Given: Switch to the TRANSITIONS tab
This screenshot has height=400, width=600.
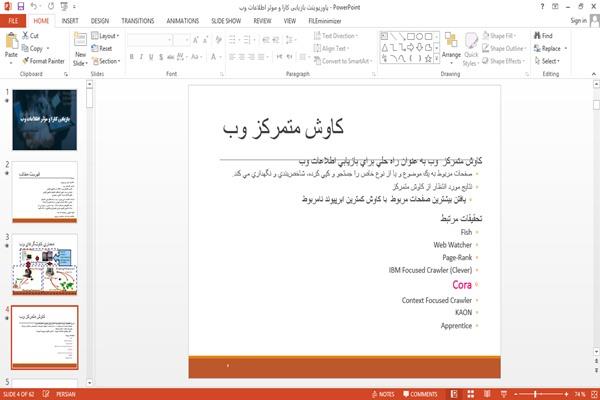Looking at the screenshot, I should pyautogui.click(x=138, y=21).
